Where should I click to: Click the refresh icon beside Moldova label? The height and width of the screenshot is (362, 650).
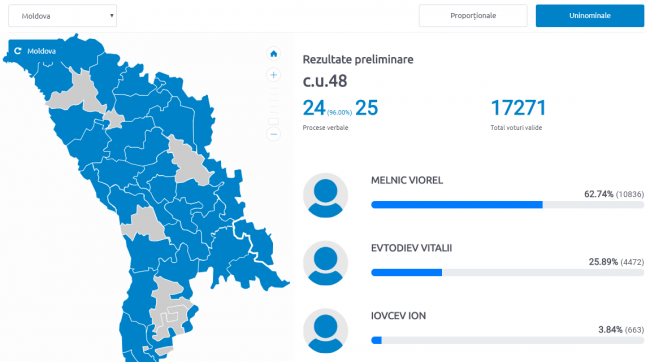[18, 51]
